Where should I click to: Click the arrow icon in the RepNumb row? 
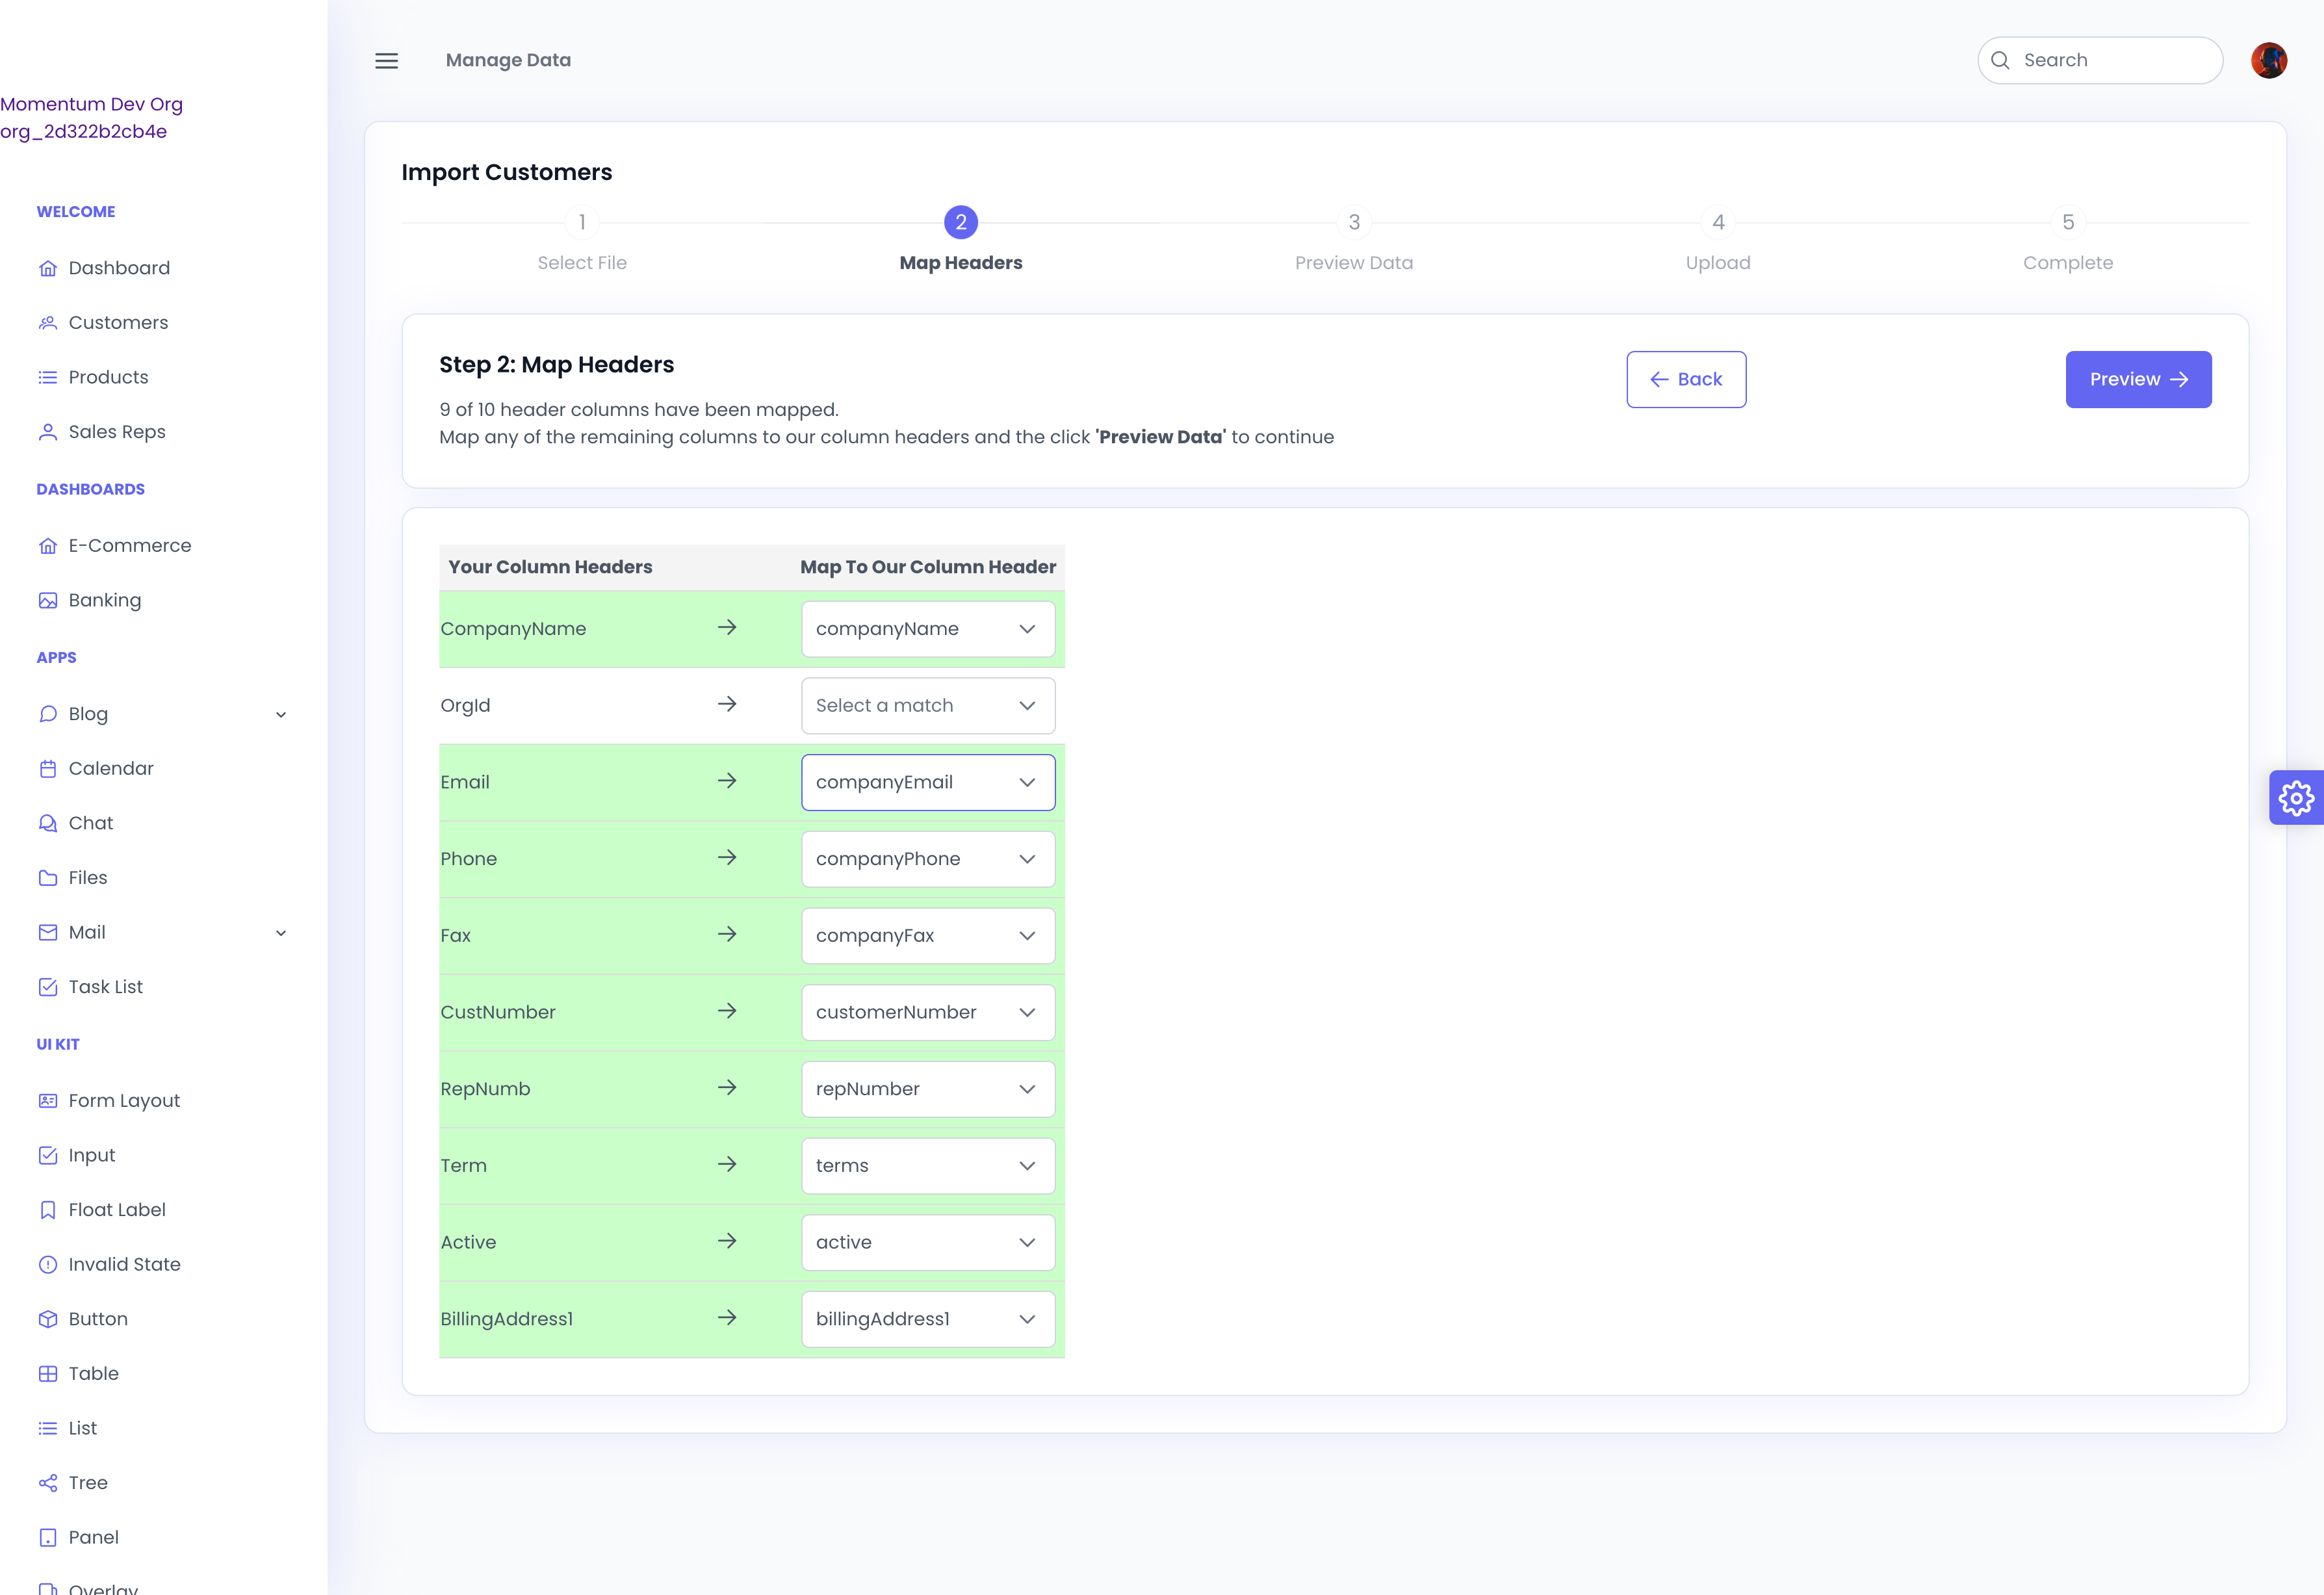click(x=727, y=1088)
